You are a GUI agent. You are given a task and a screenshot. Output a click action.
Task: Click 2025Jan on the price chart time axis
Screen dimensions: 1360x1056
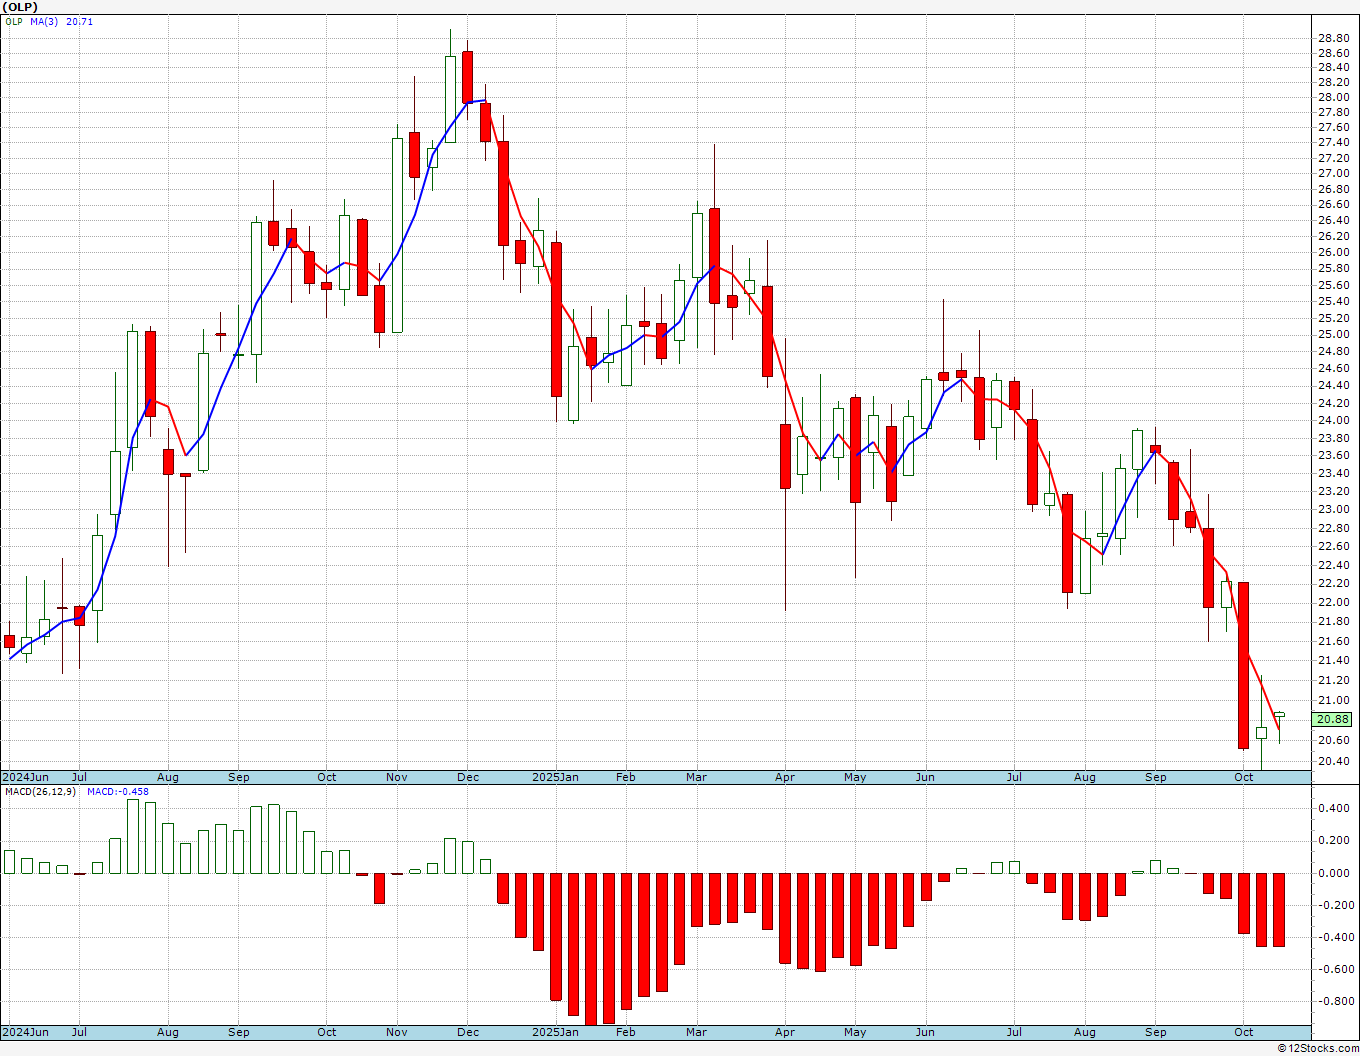(x=555, y=777)
